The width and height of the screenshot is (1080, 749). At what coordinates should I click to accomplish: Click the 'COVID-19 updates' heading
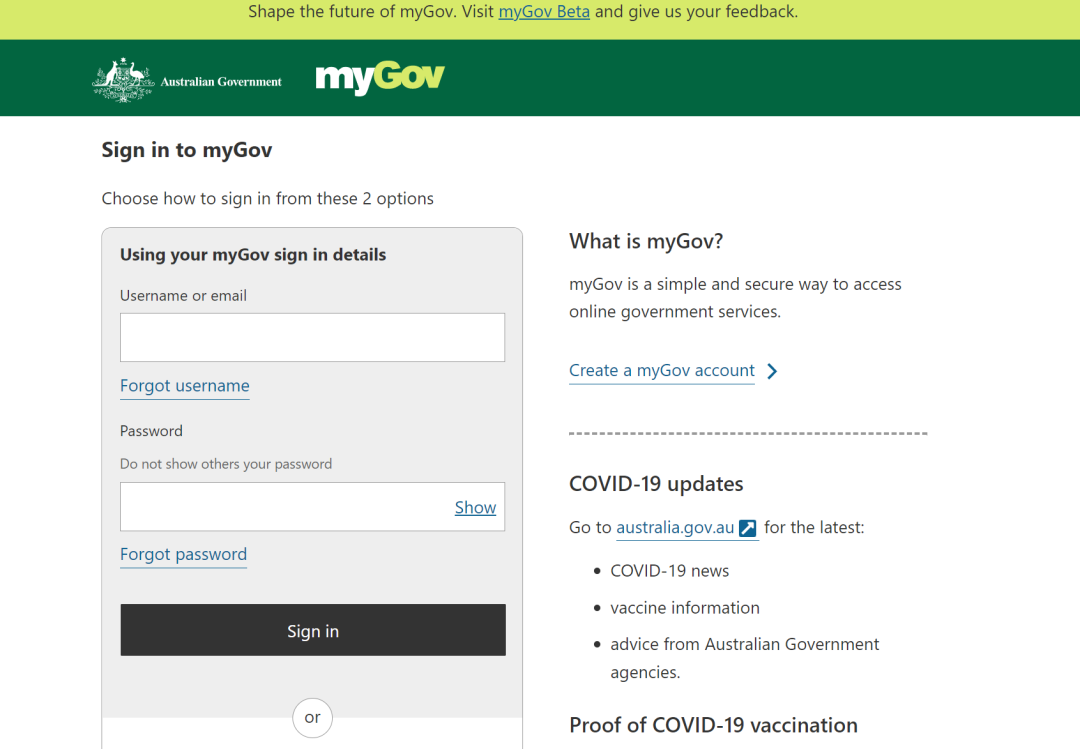656,484
